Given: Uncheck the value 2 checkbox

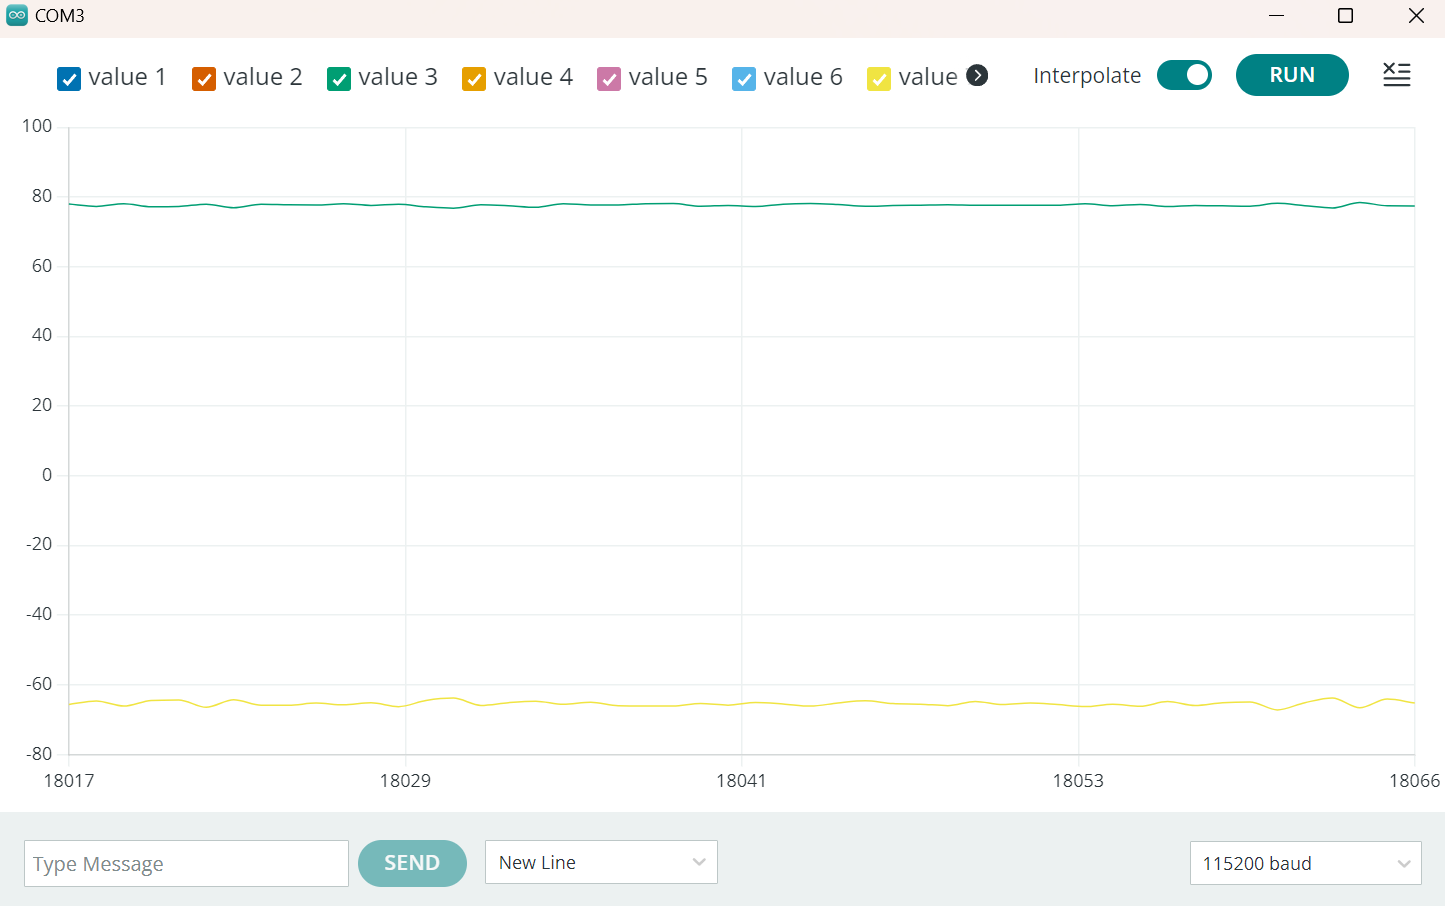Looking at the screenshot, I should coord(204,79).
